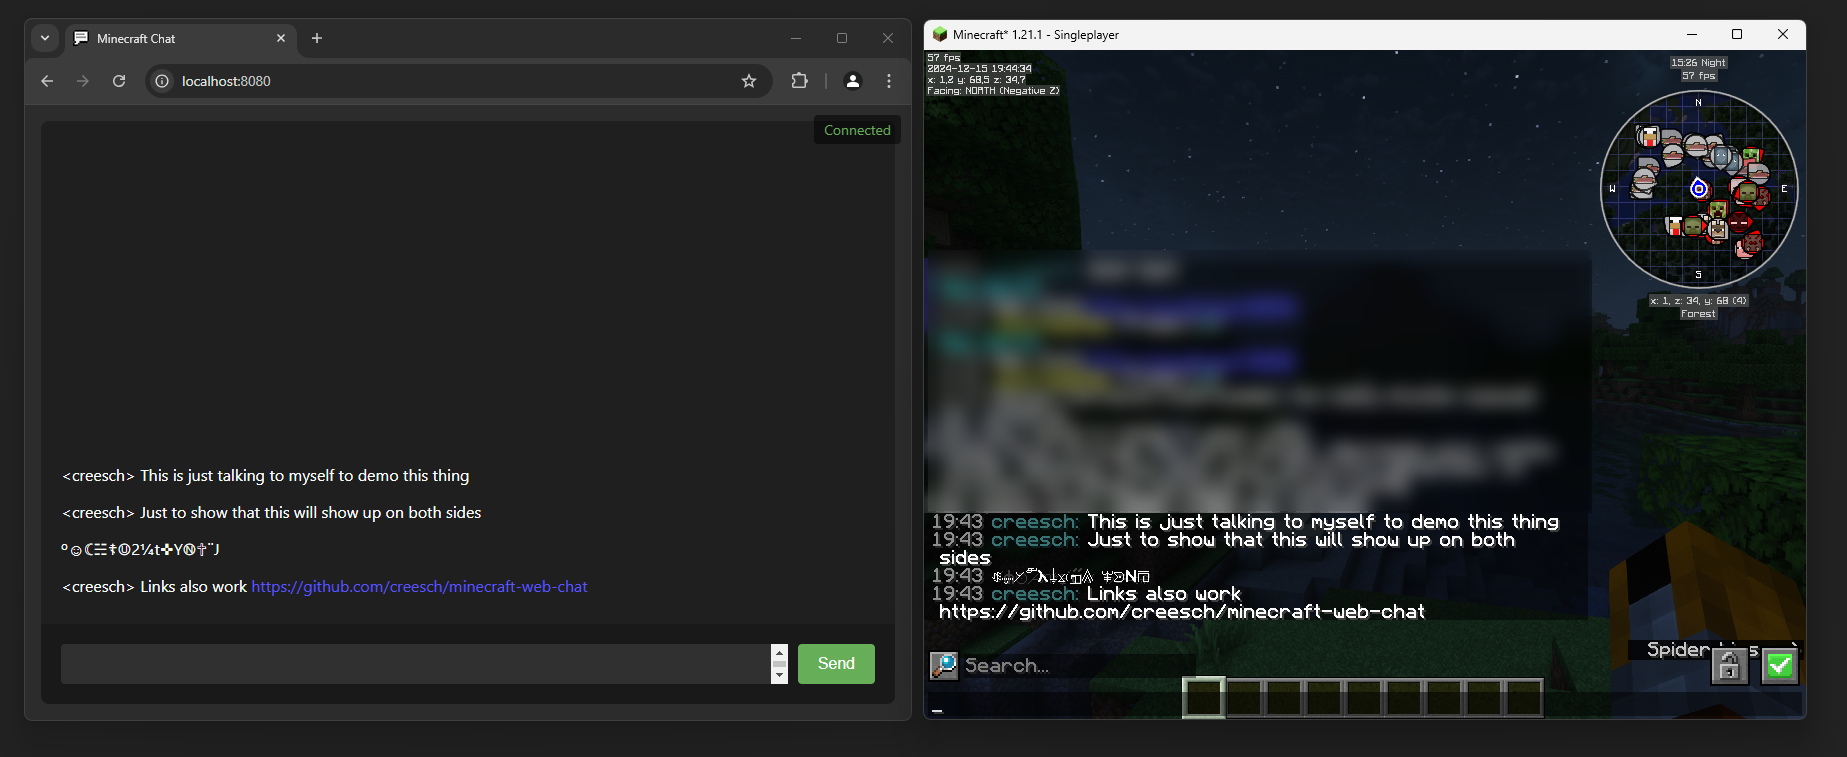
Task: Toggle the padlock lock icon in Minecraft
Action: [x=1729, y=665]
